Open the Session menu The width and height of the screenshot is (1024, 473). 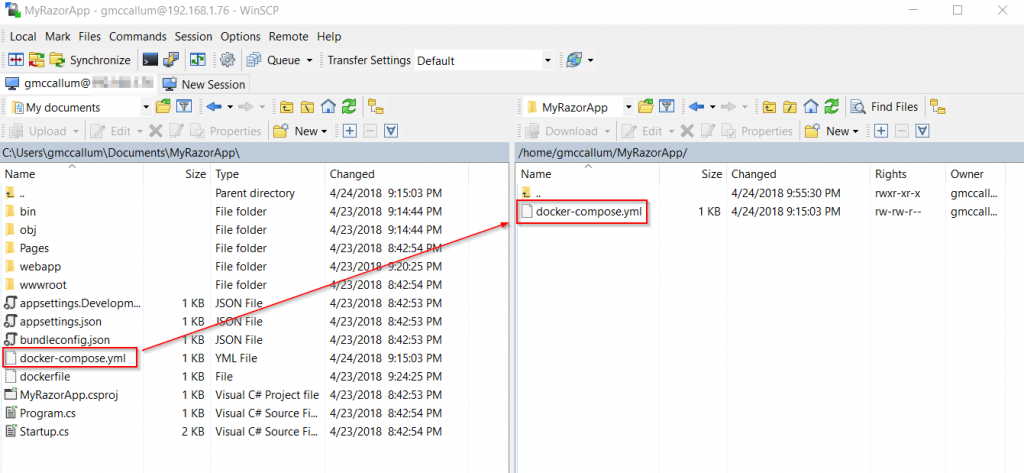tap(194, 37)
